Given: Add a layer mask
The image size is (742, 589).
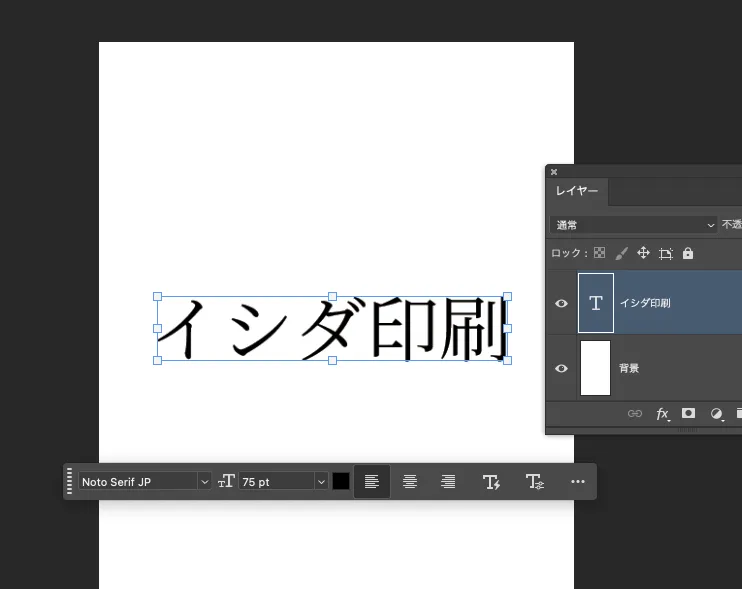Looking at the screenshot, I should (x=689, y=413).
